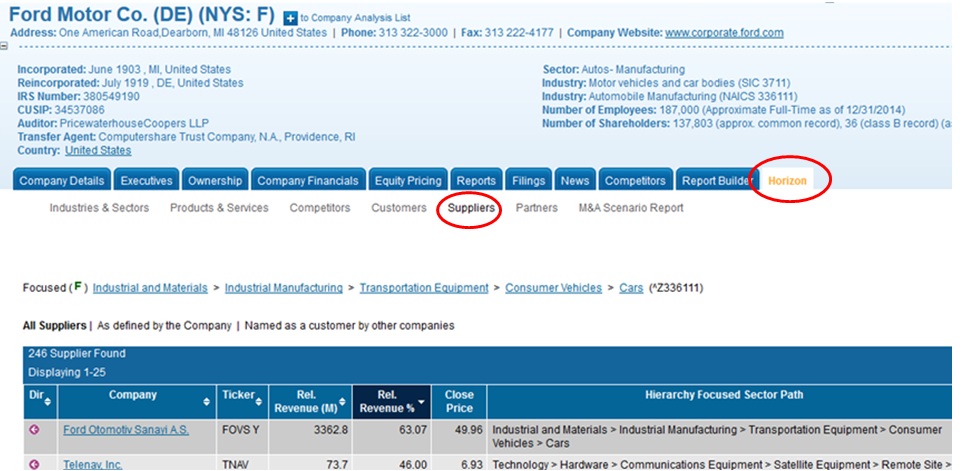Image resolution: width=967 pixels, height=471 pixels.
Task: Open www.corporate.ford.com website link
Action: [x=724, y=33]
